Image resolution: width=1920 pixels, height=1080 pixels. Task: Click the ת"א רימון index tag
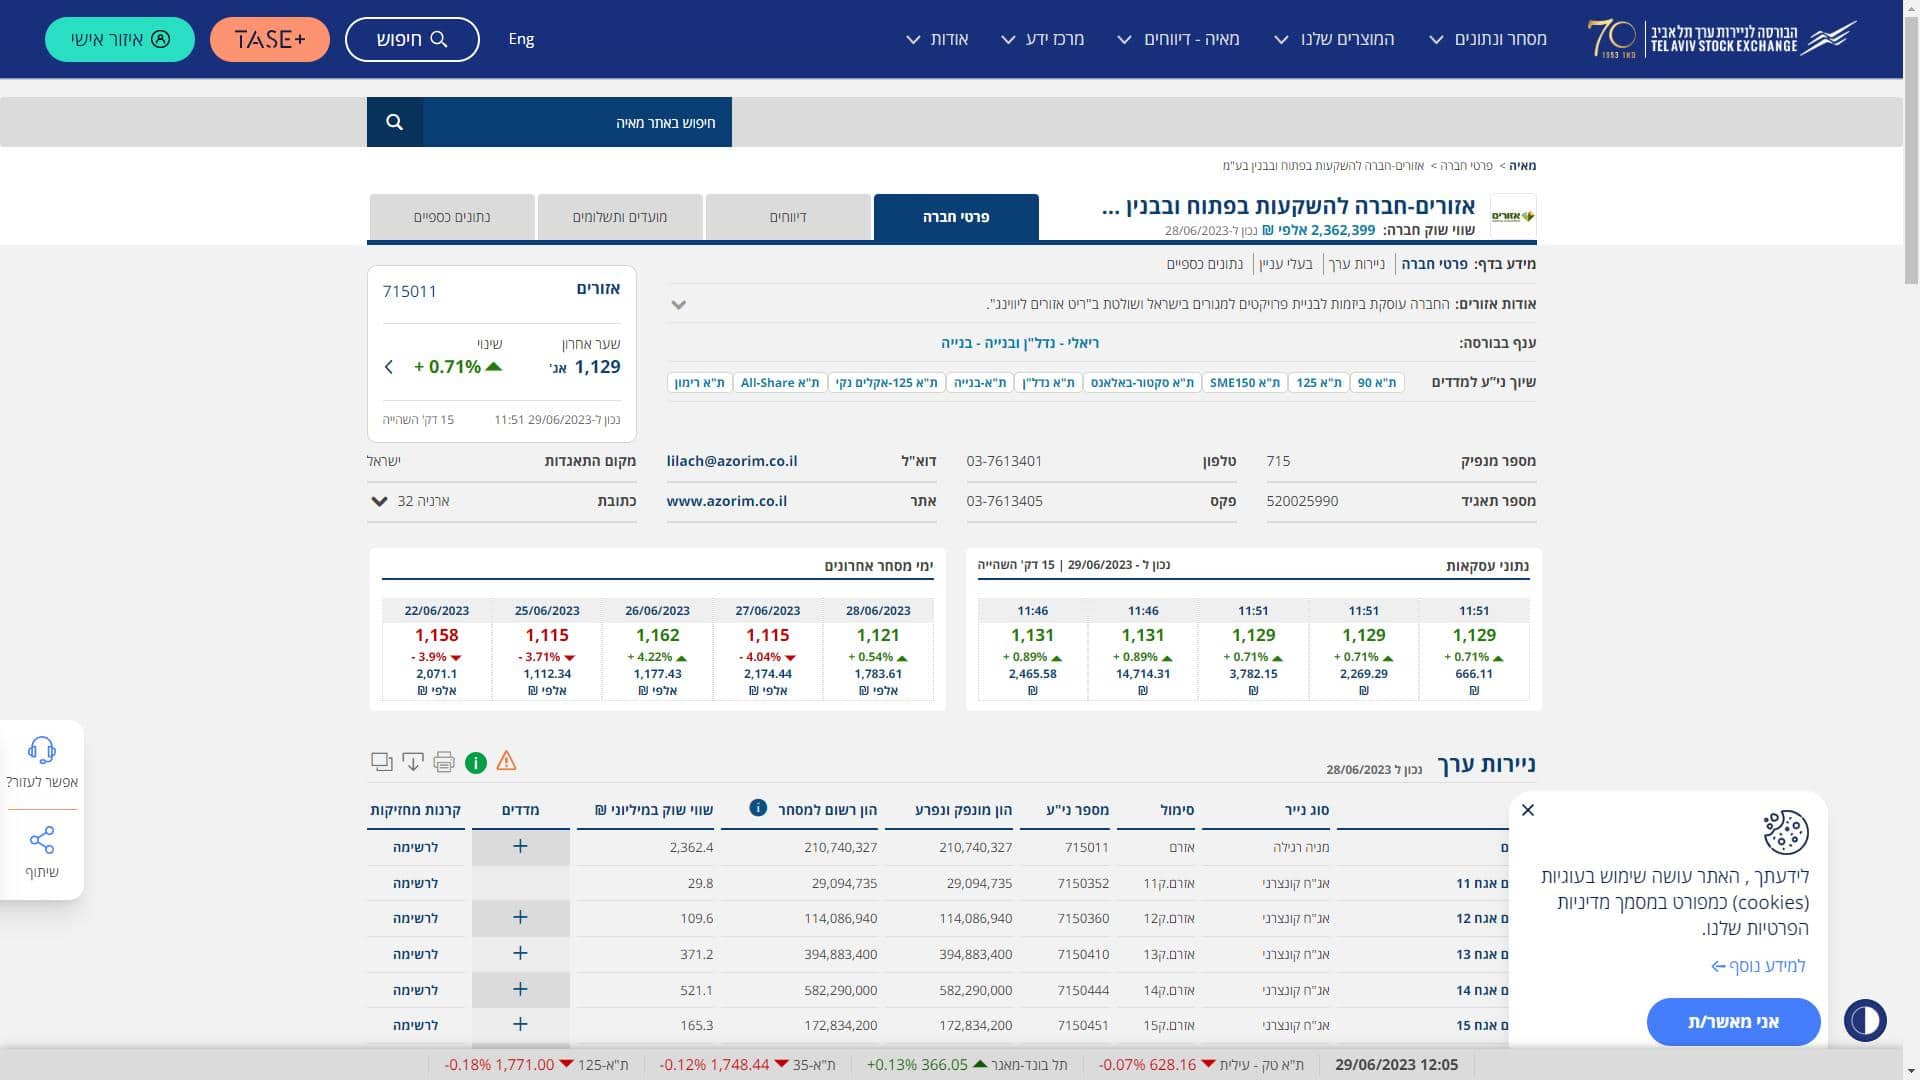pos(700,383)
